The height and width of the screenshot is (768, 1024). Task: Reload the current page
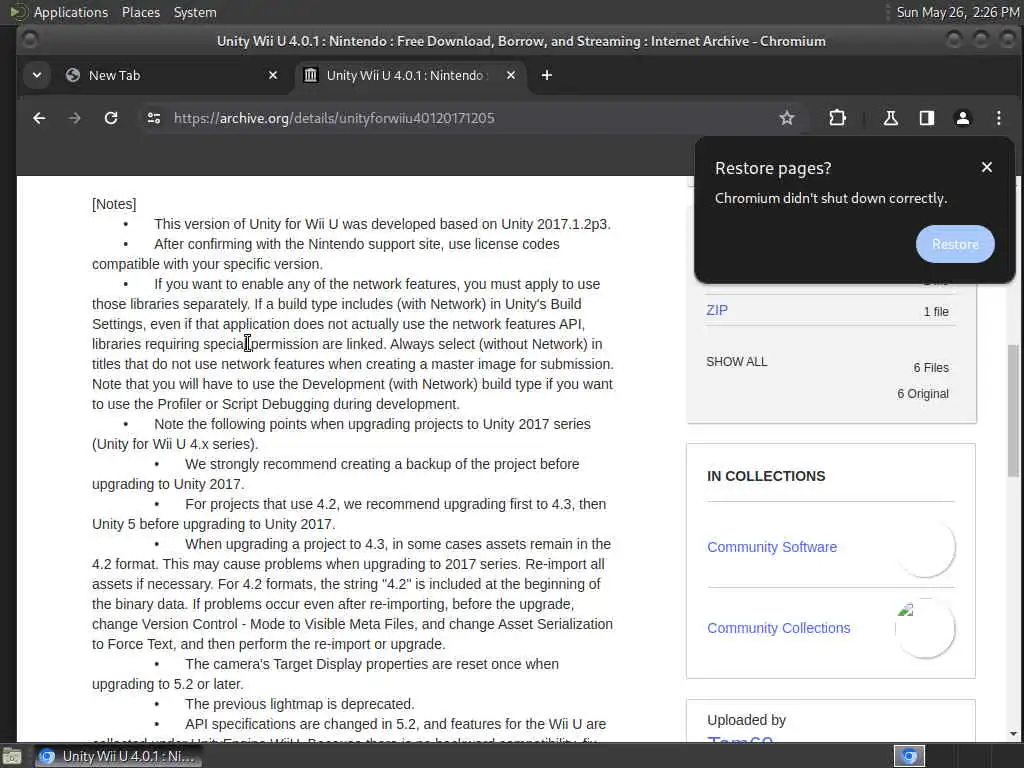[111, 118]
